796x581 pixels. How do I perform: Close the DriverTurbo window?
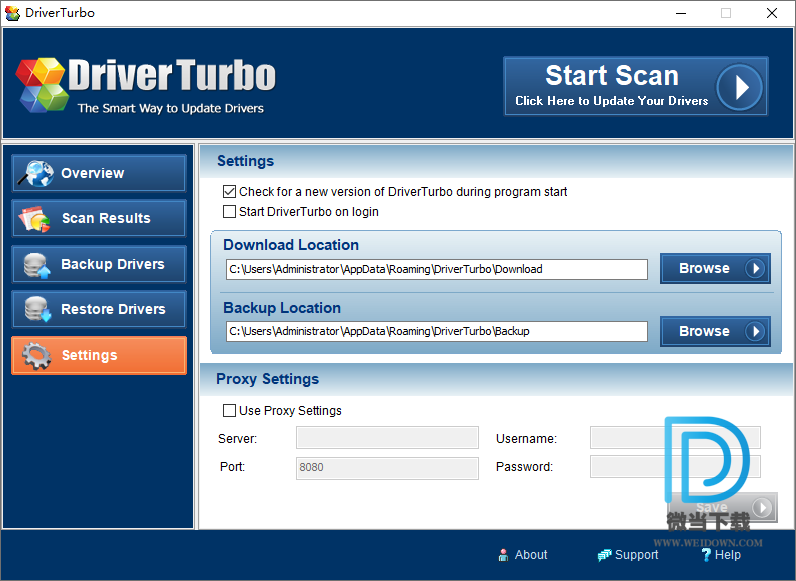[772, 13]
